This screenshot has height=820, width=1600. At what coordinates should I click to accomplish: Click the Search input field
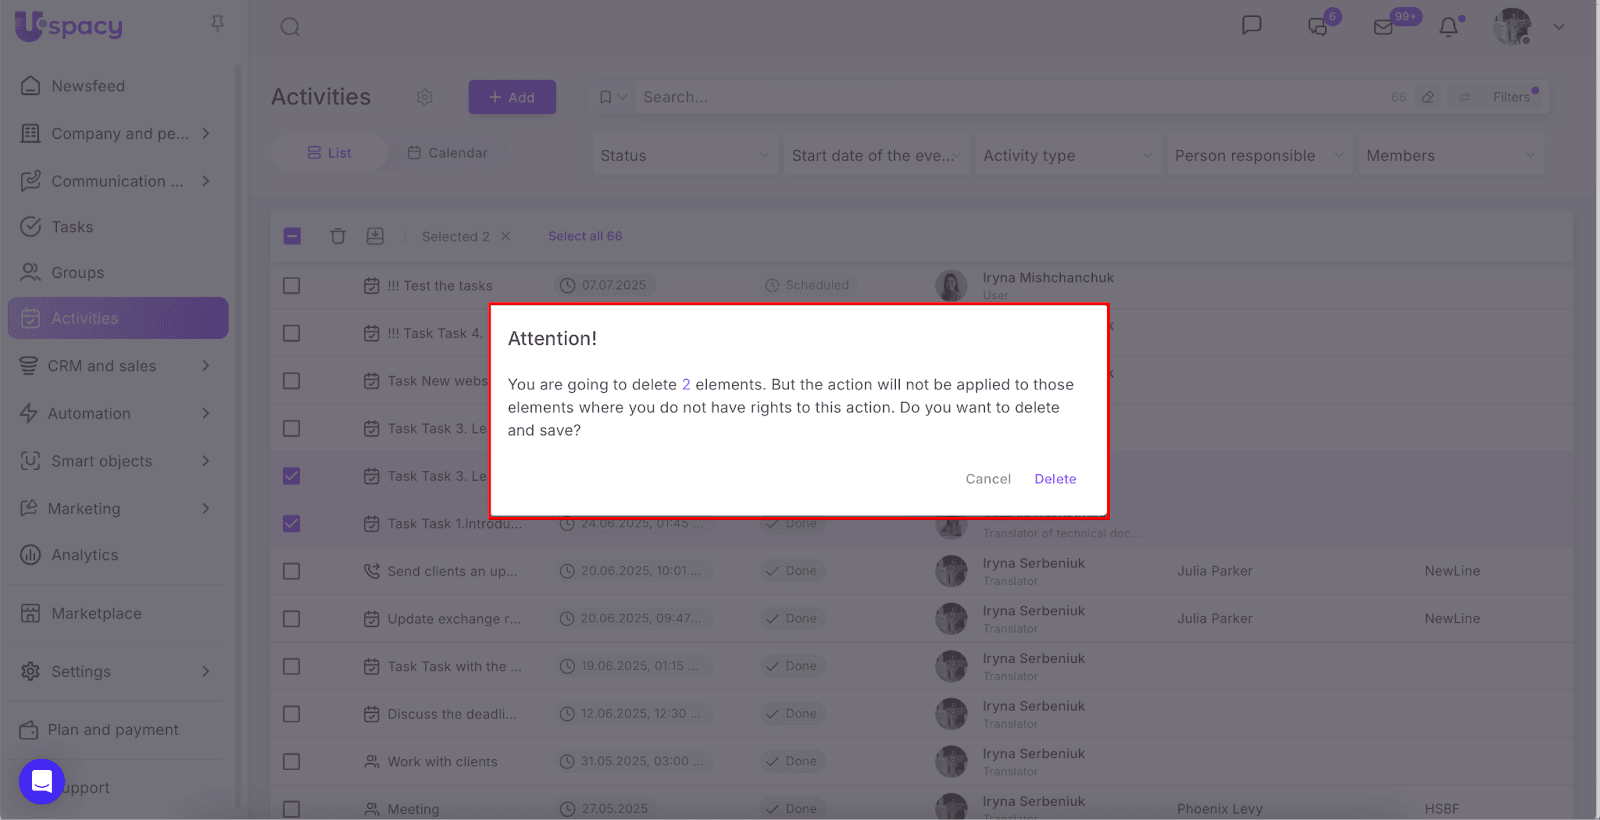(1000, 97)
